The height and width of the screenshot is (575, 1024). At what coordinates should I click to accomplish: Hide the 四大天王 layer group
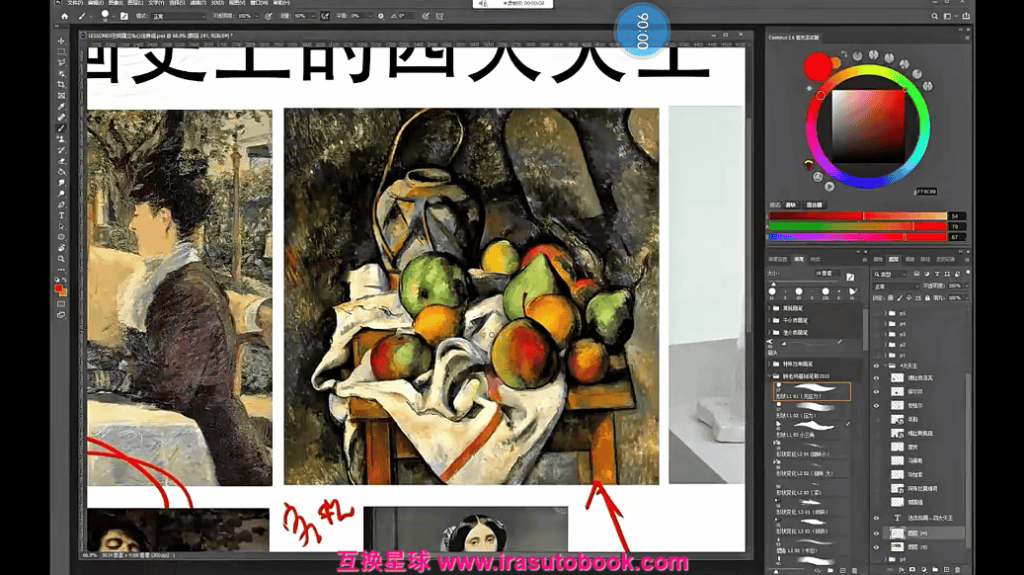click(x=877, y=366)
